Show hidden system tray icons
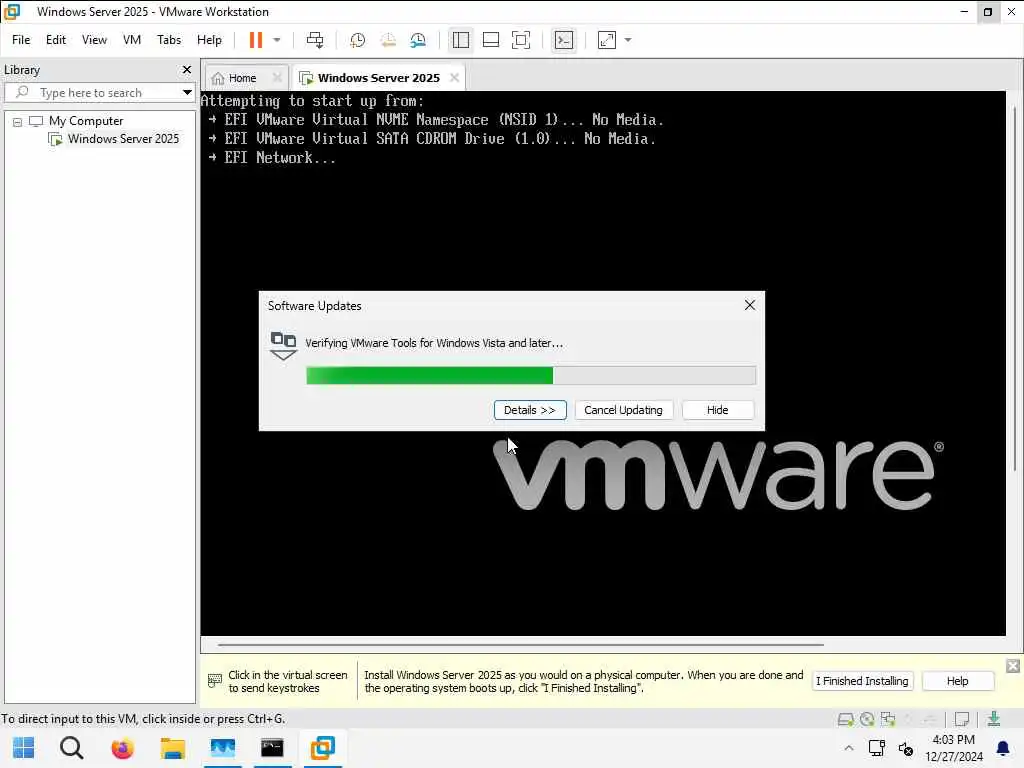The image size is (1024, 768). [x=848, y=748]
